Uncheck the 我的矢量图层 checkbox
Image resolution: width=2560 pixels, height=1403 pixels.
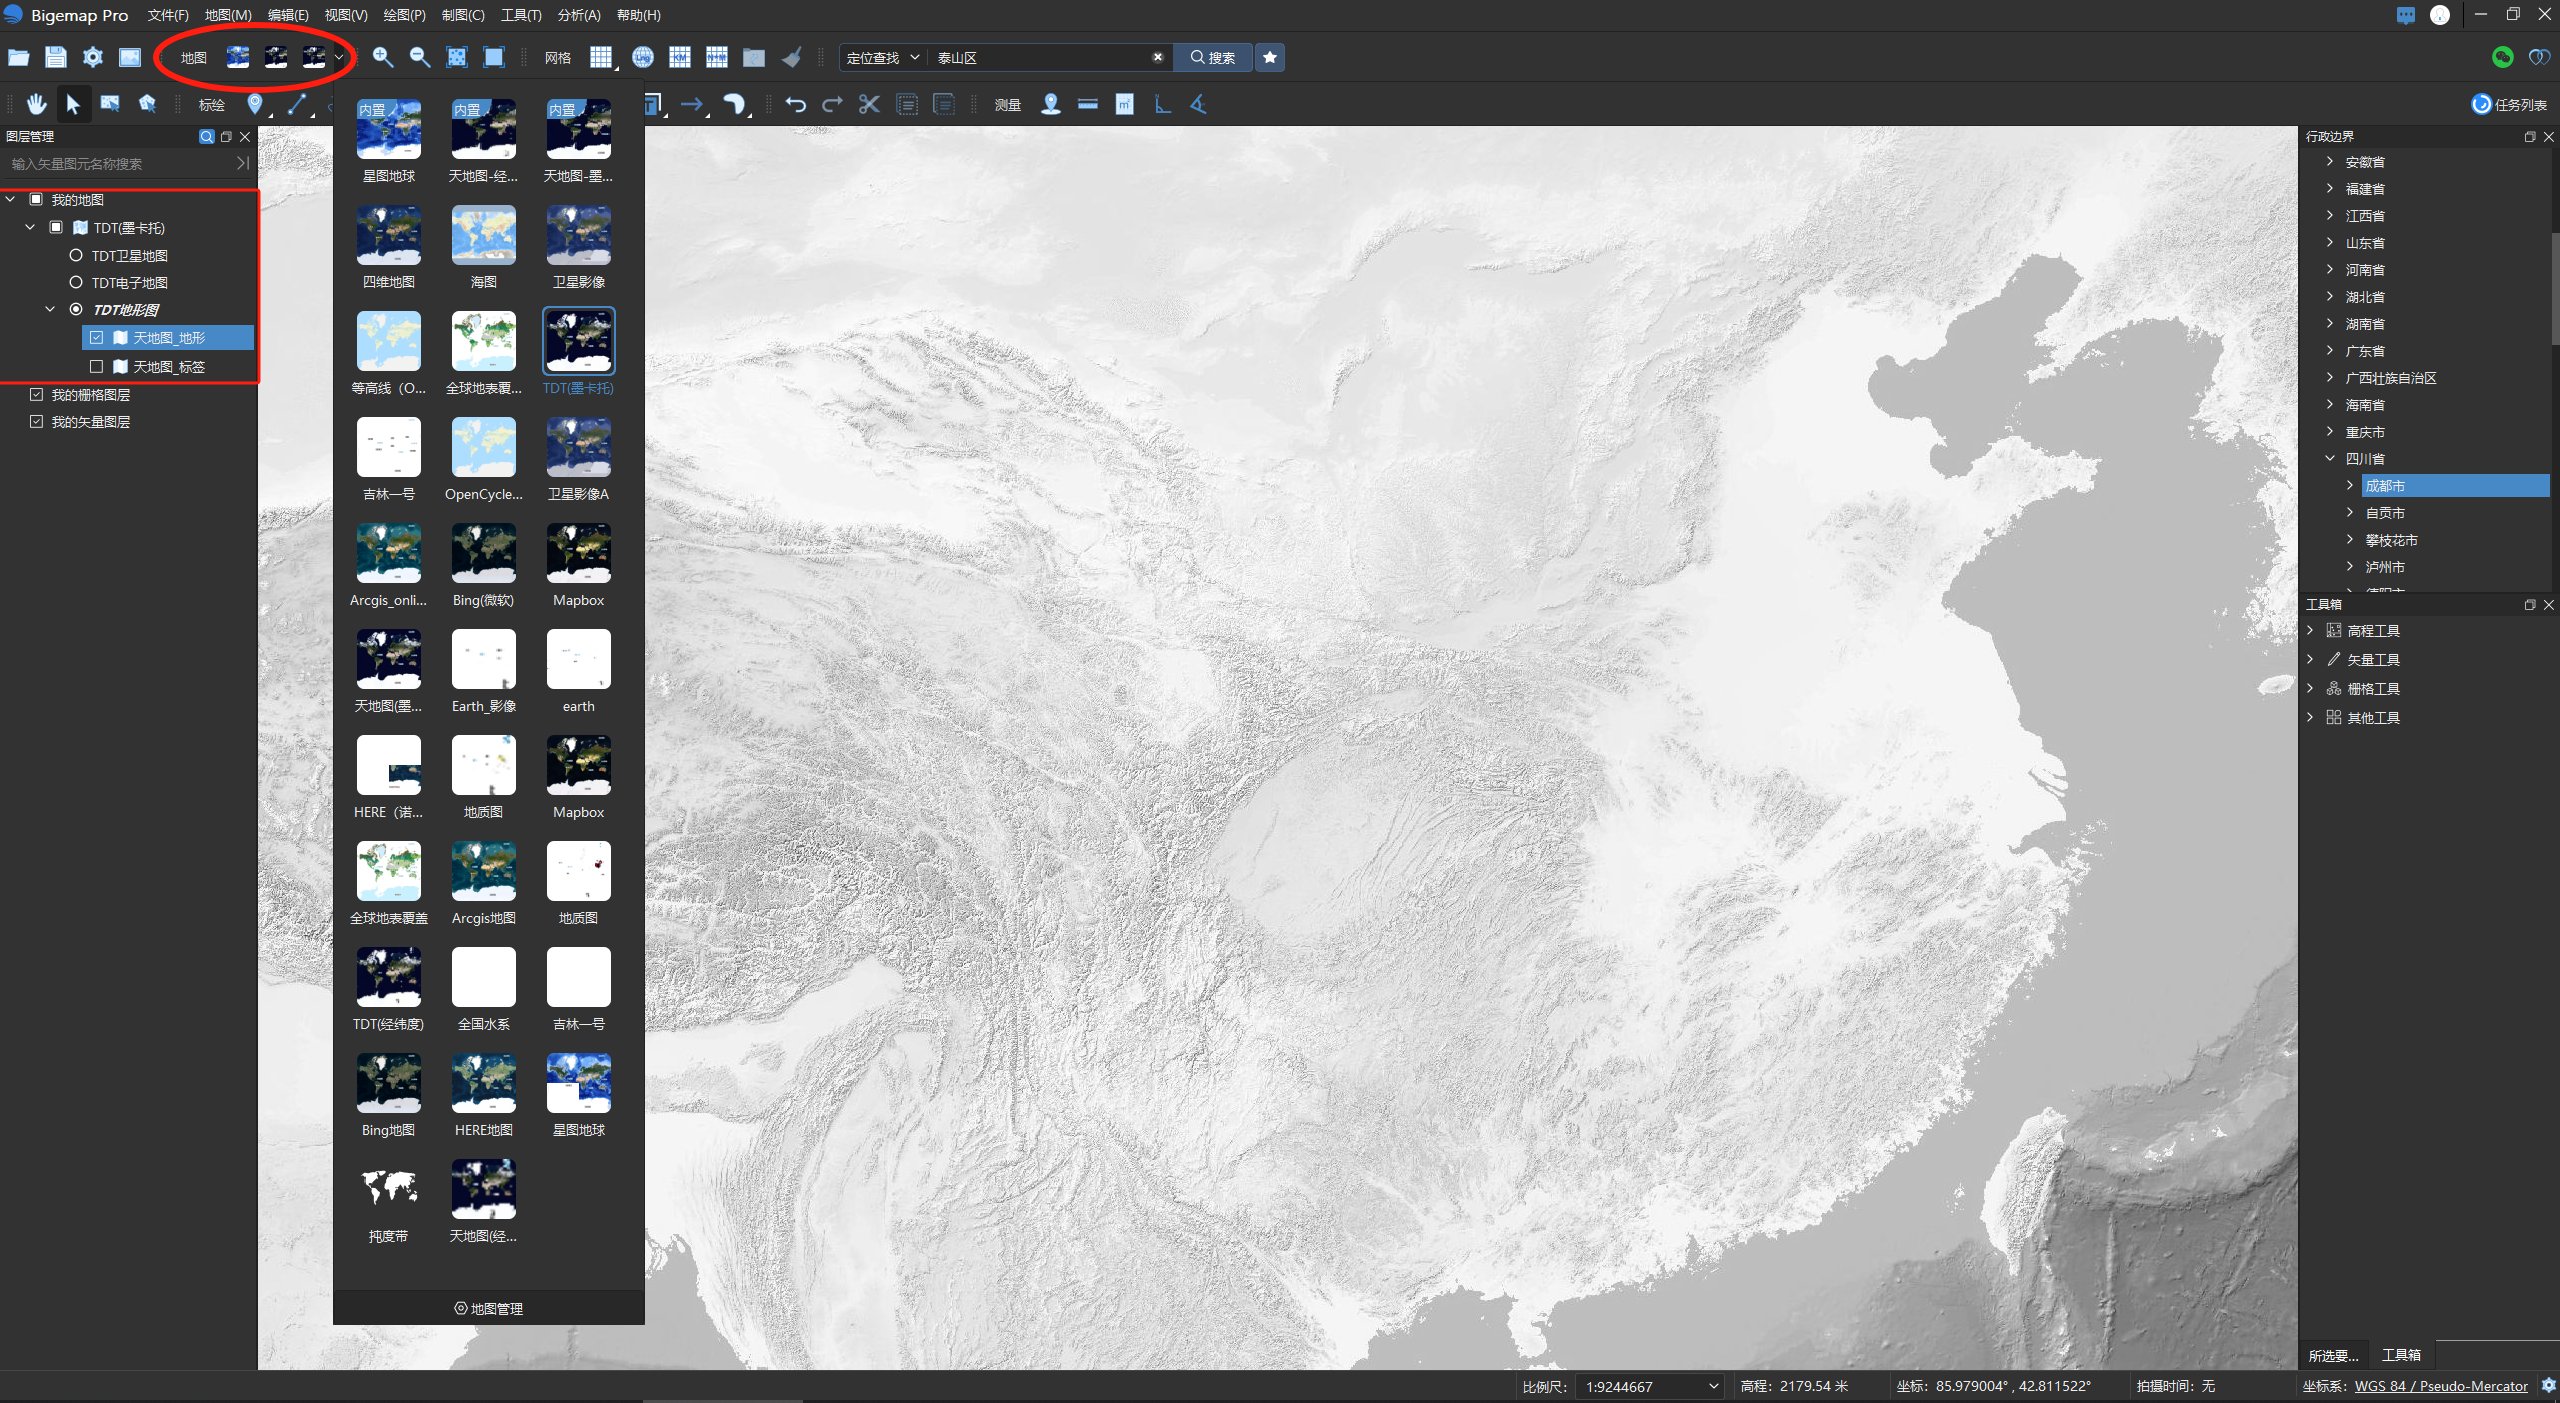(x=36, y=422)
